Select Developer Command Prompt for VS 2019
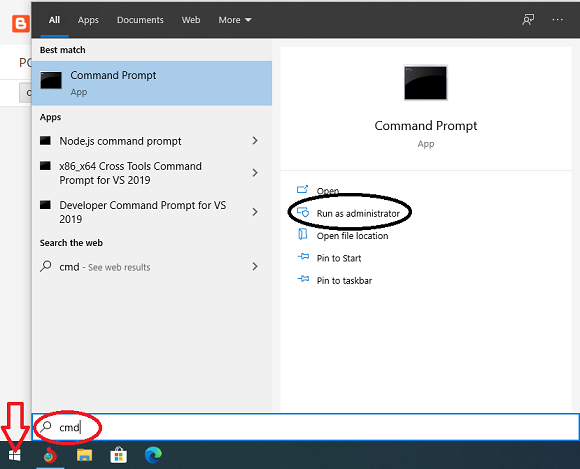 152,212
